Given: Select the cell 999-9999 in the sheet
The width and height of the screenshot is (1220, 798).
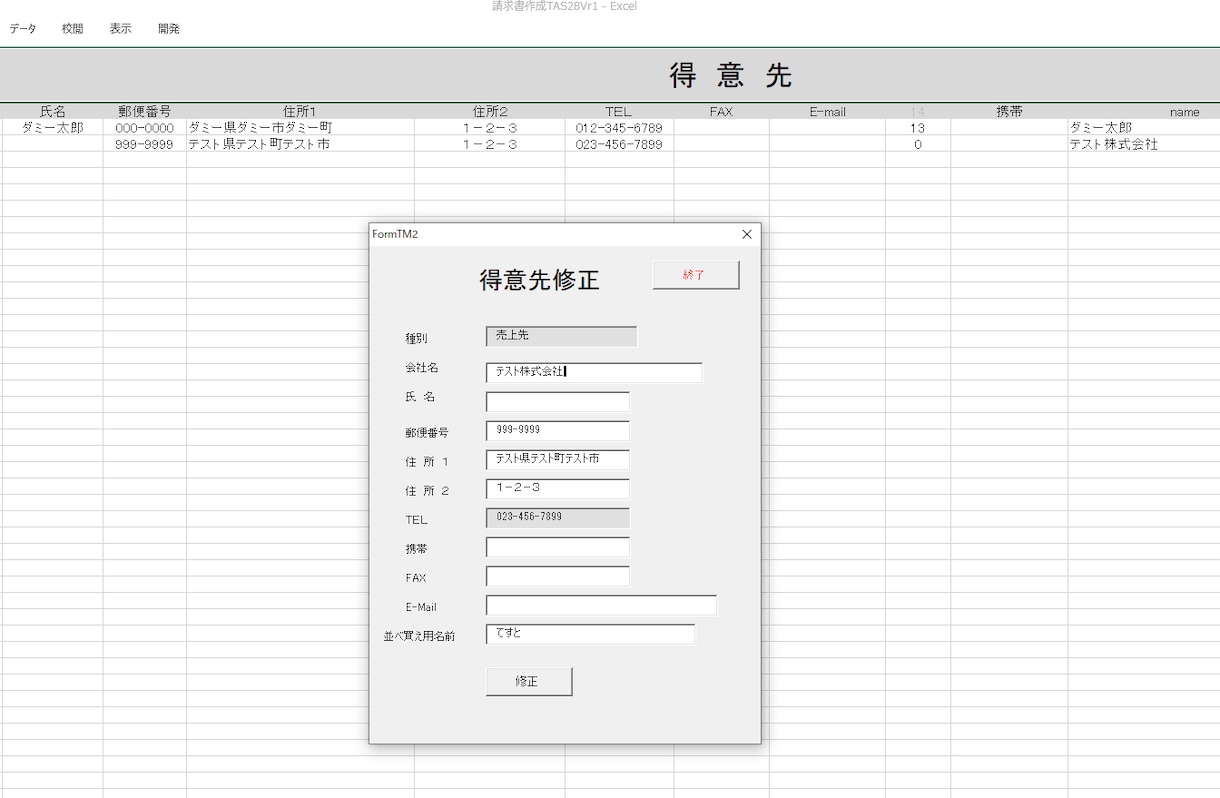Looking at the screenshot, I should click(x=144, y=144).
